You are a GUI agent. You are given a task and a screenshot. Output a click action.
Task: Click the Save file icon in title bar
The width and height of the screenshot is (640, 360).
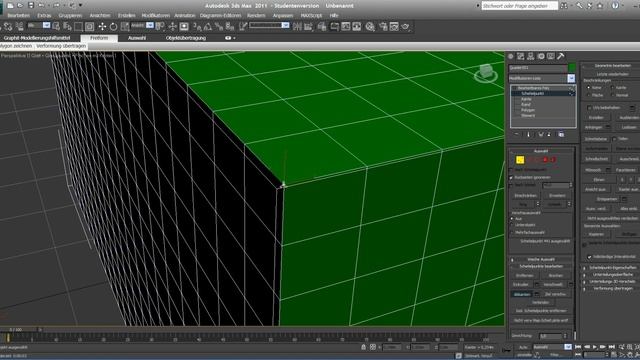click(x=31, y=5)
